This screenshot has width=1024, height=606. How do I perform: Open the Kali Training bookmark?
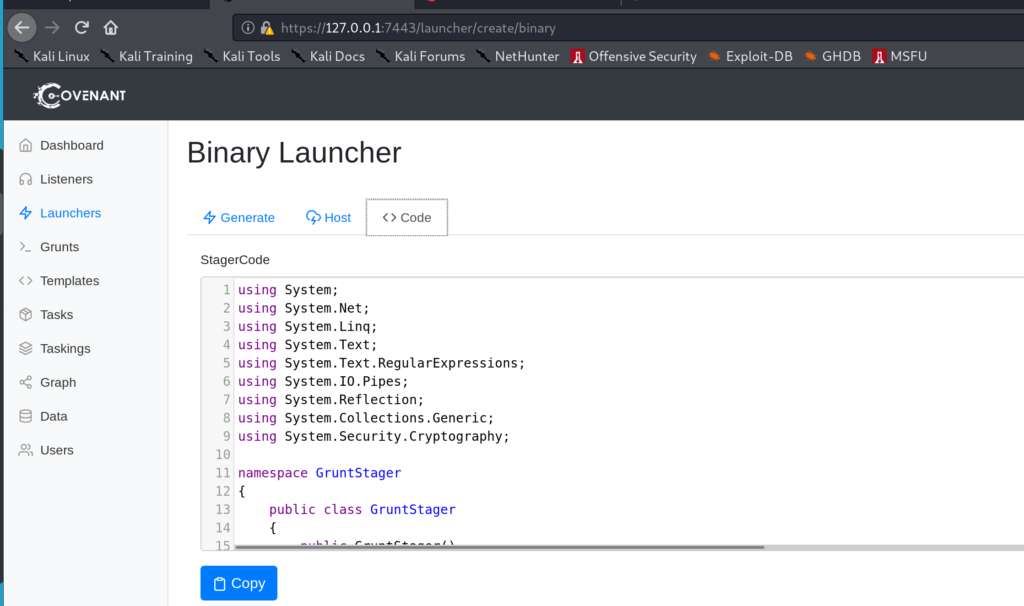(x=147, y=56)
